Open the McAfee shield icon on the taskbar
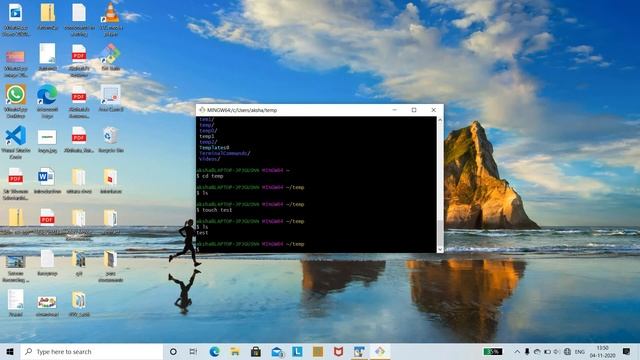This screenshot has height=360, width=640. coord(338,351)
